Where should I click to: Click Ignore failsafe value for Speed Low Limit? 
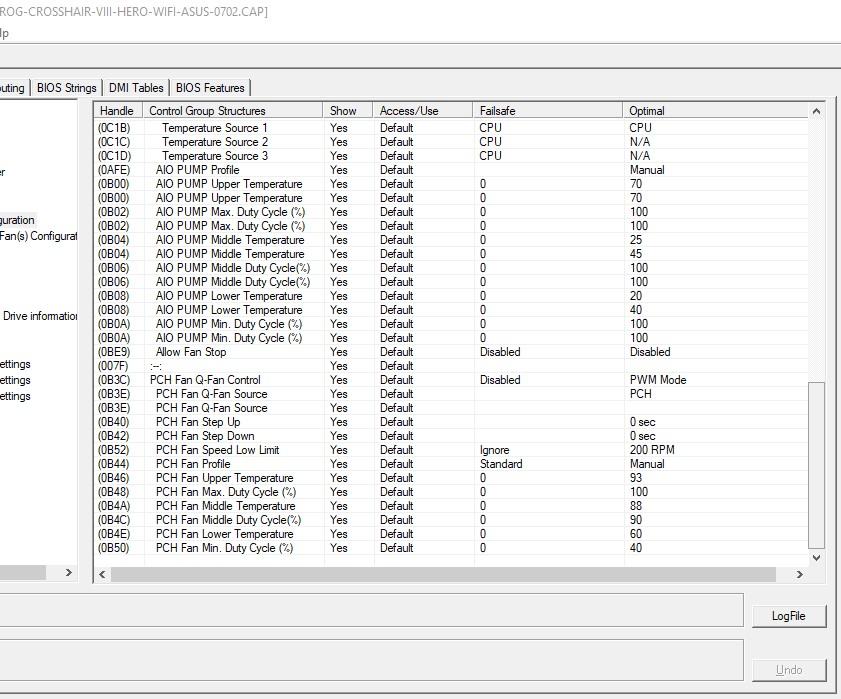(x=495, y=450)
